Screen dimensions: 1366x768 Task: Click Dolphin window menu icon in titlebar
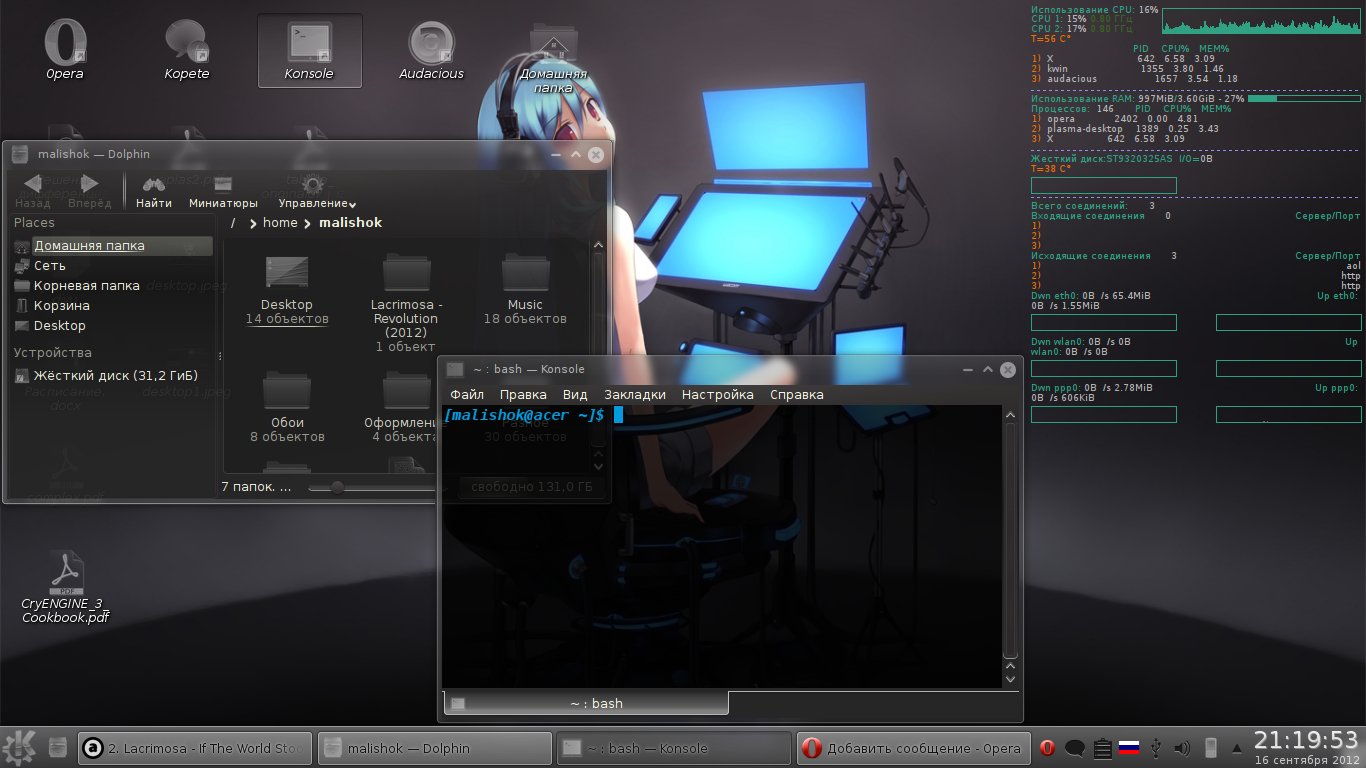[20, 154]
